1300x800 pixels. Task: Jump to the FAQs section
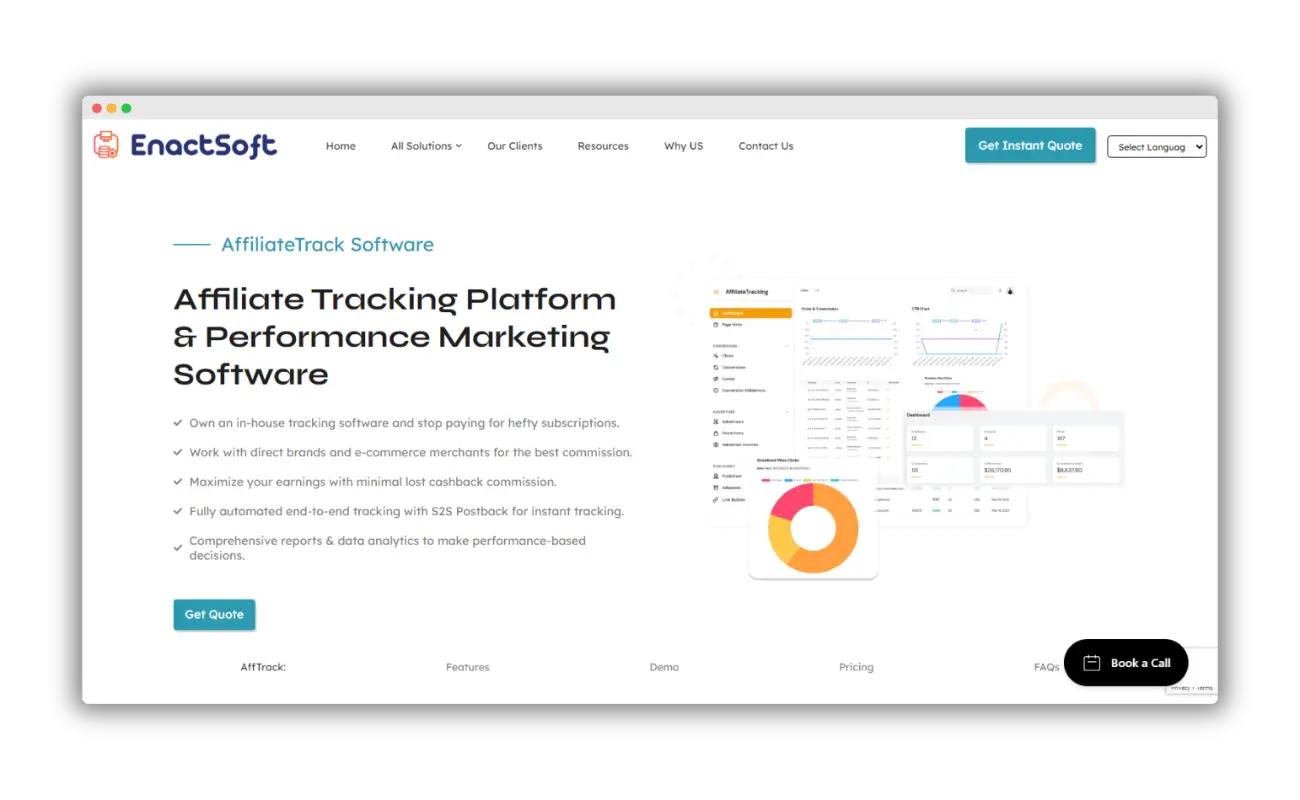click(1046, 667)
